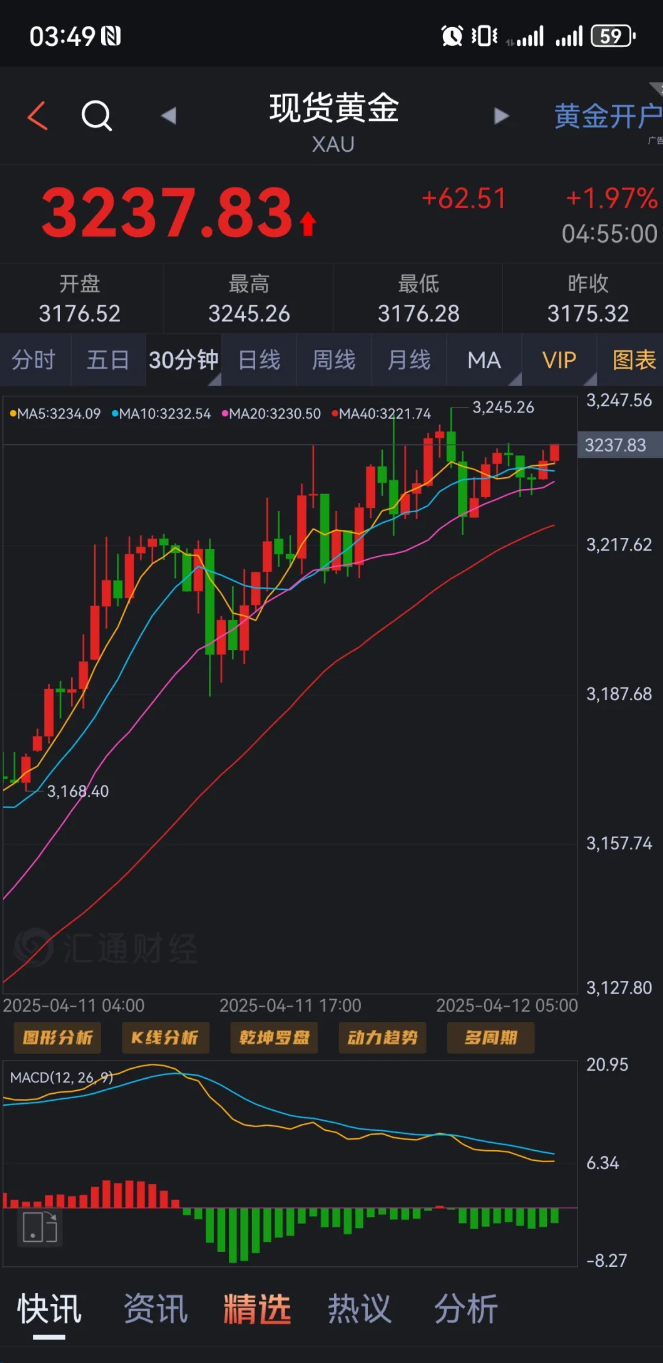The width and height of the screenshot is (663, 1363).
Task: Expand the 30分钟 interval dropdown
Action: (x=184, y=360)
